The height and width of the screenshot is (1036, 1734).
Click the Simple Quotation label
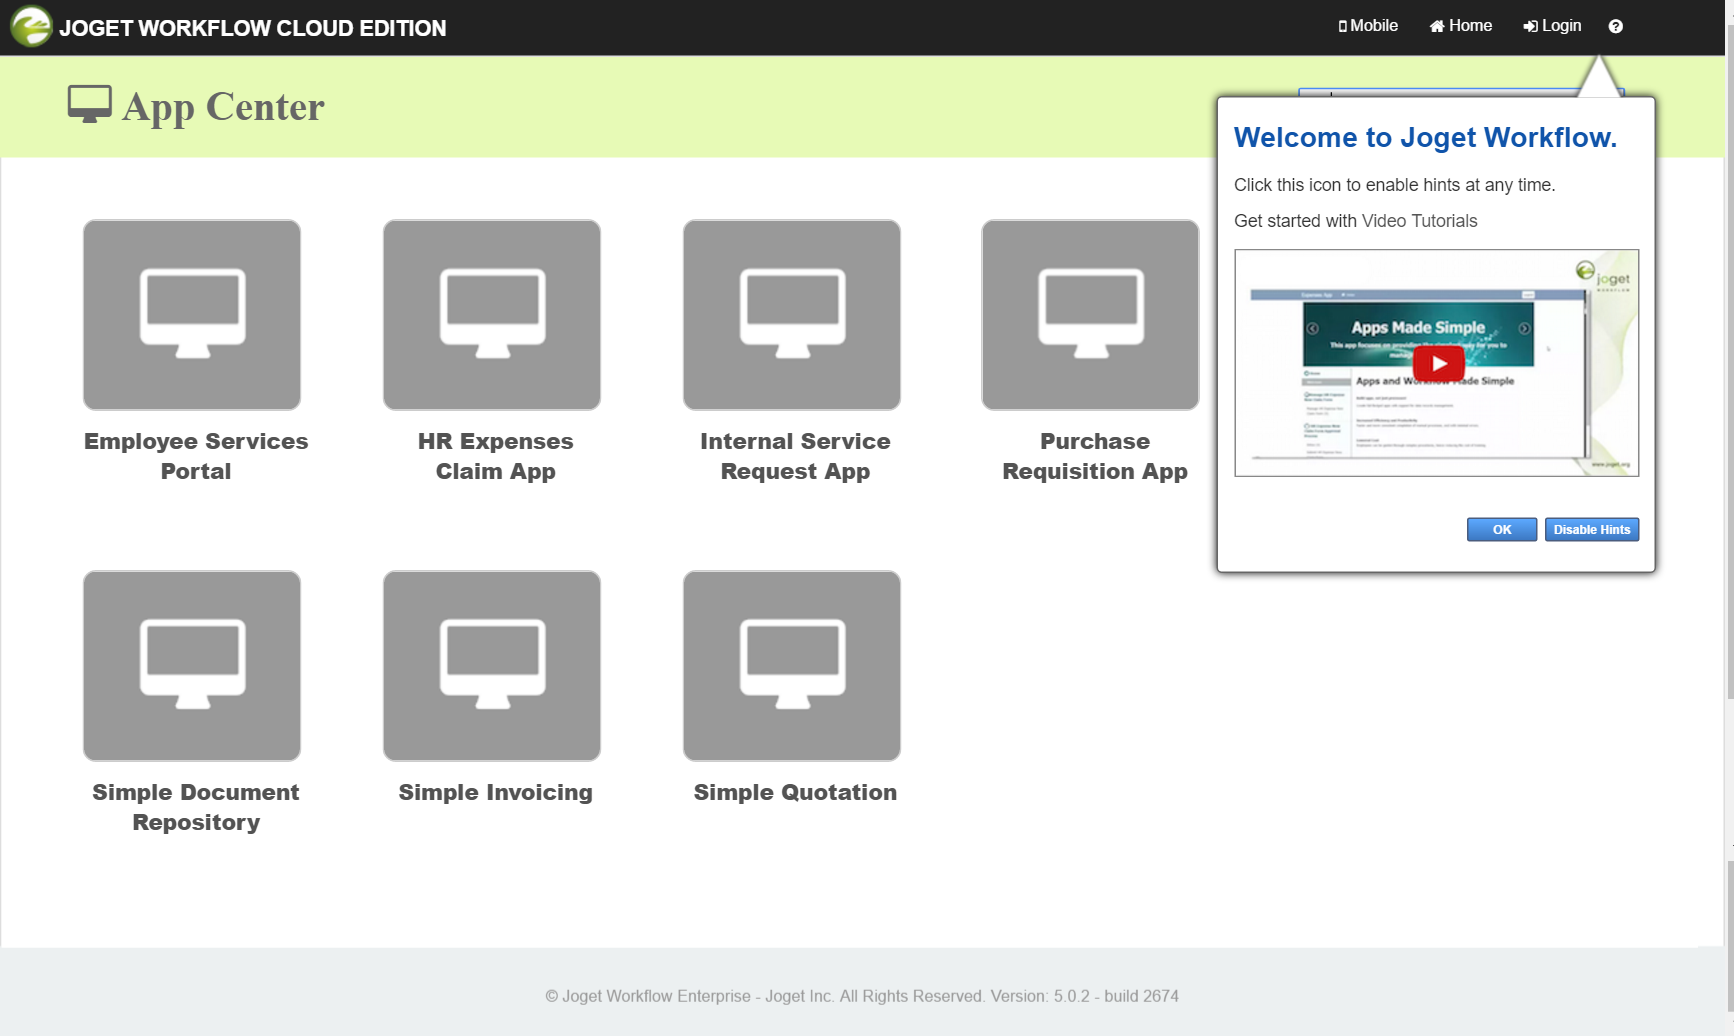click(795, 792)
